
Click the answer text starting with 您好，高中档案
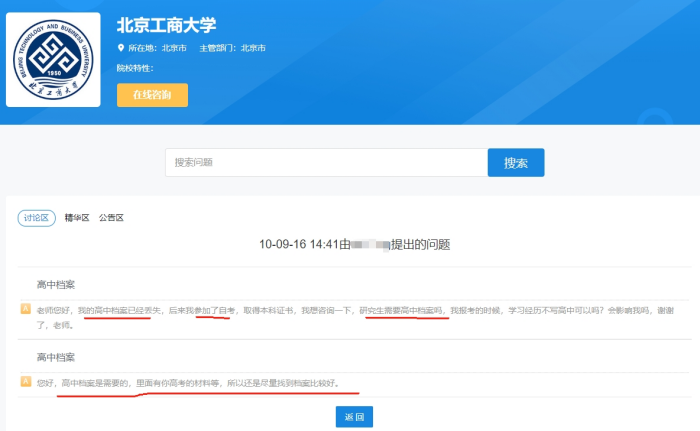188,383
